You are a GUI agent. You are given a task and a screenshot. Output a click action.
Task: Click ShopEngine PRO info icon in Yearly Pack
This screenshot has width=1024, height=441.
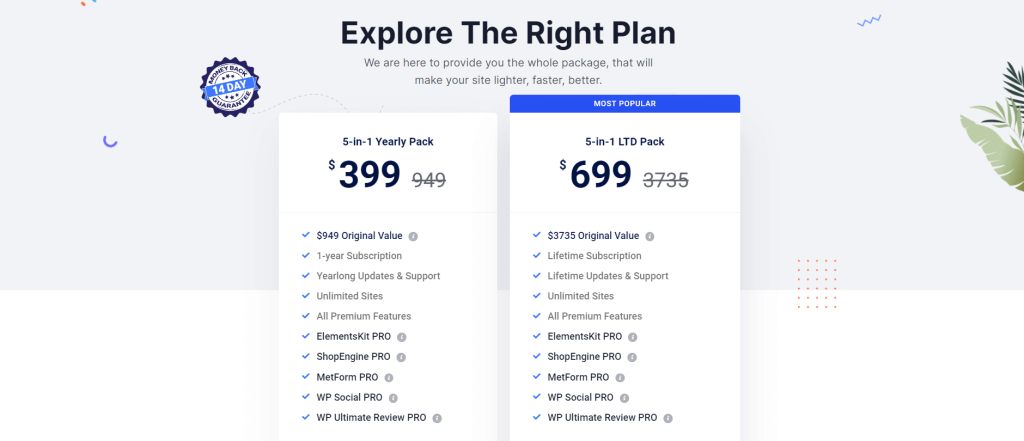(x=401, y=357)
